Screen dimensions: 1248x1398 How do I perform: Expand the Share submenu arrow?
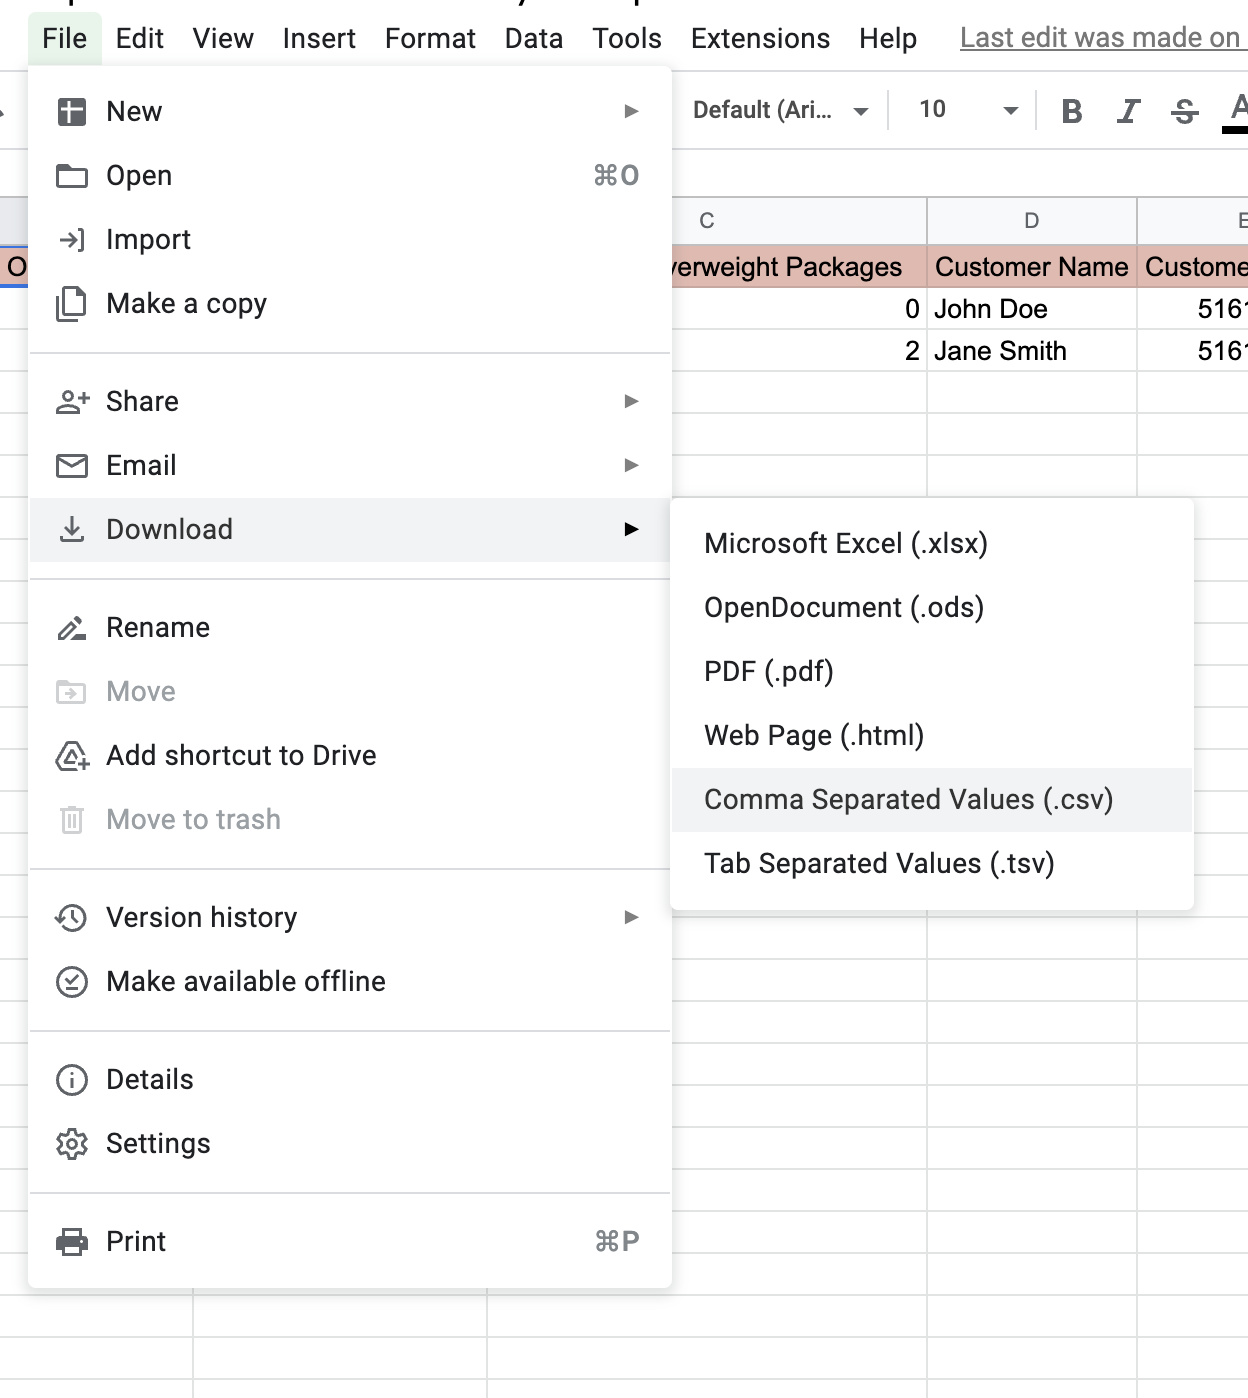point(631,401)
